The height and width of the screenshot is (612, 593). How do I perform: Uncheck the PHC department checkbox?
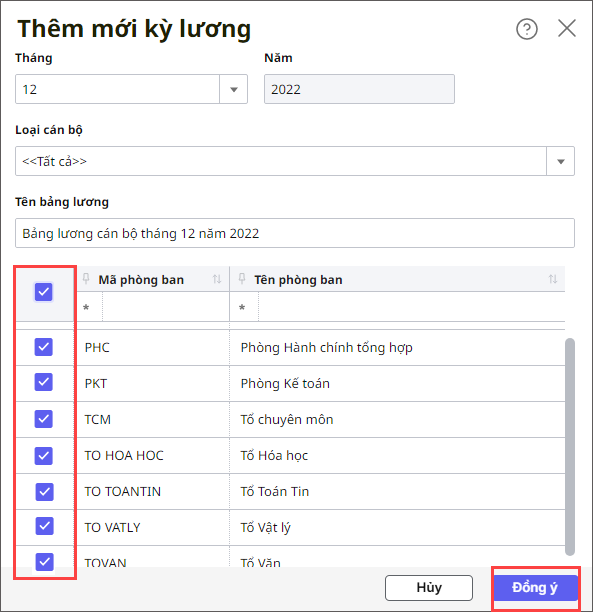pos(44,347)
